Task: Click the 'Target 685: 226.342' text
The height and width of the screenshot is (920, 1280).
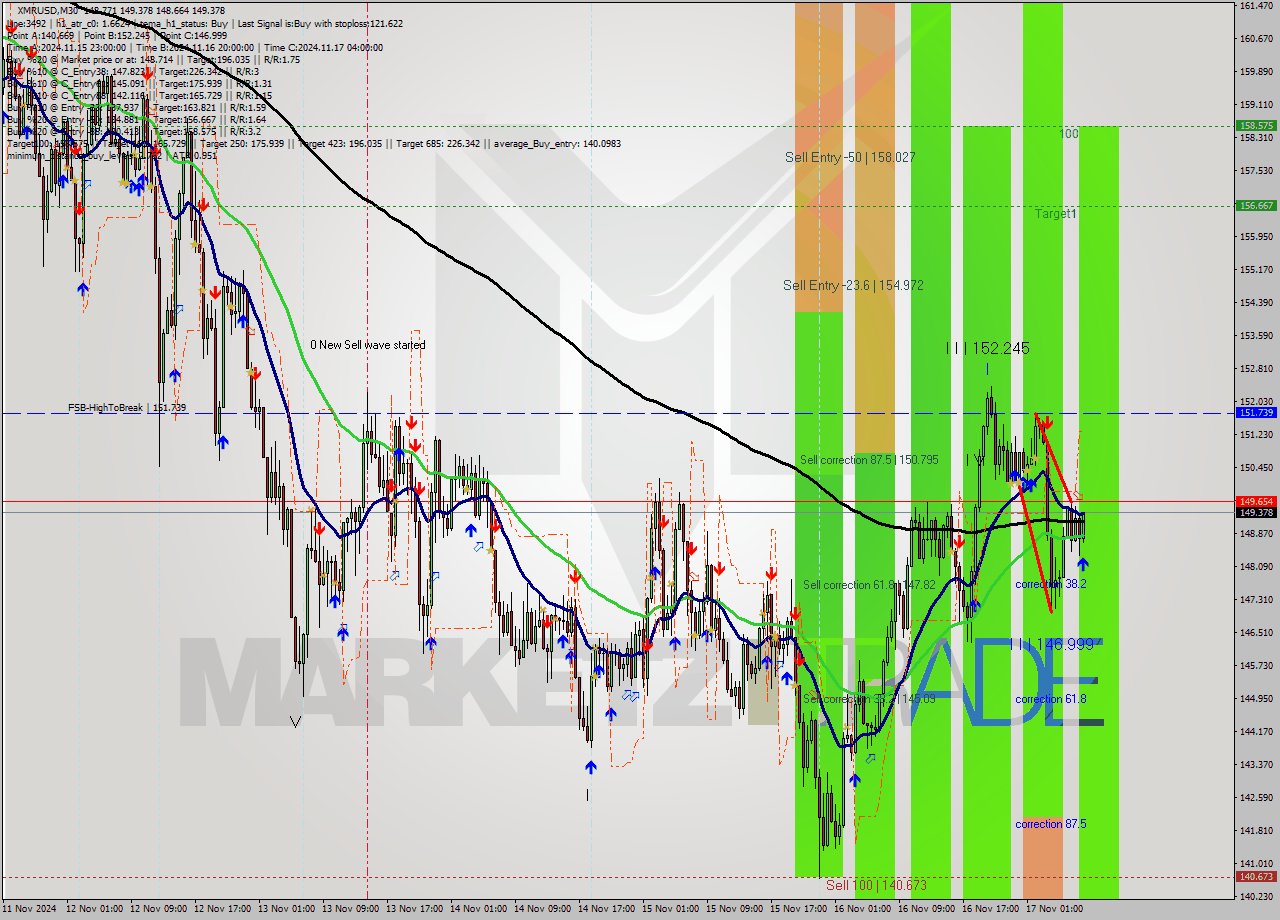Action: 437,143
